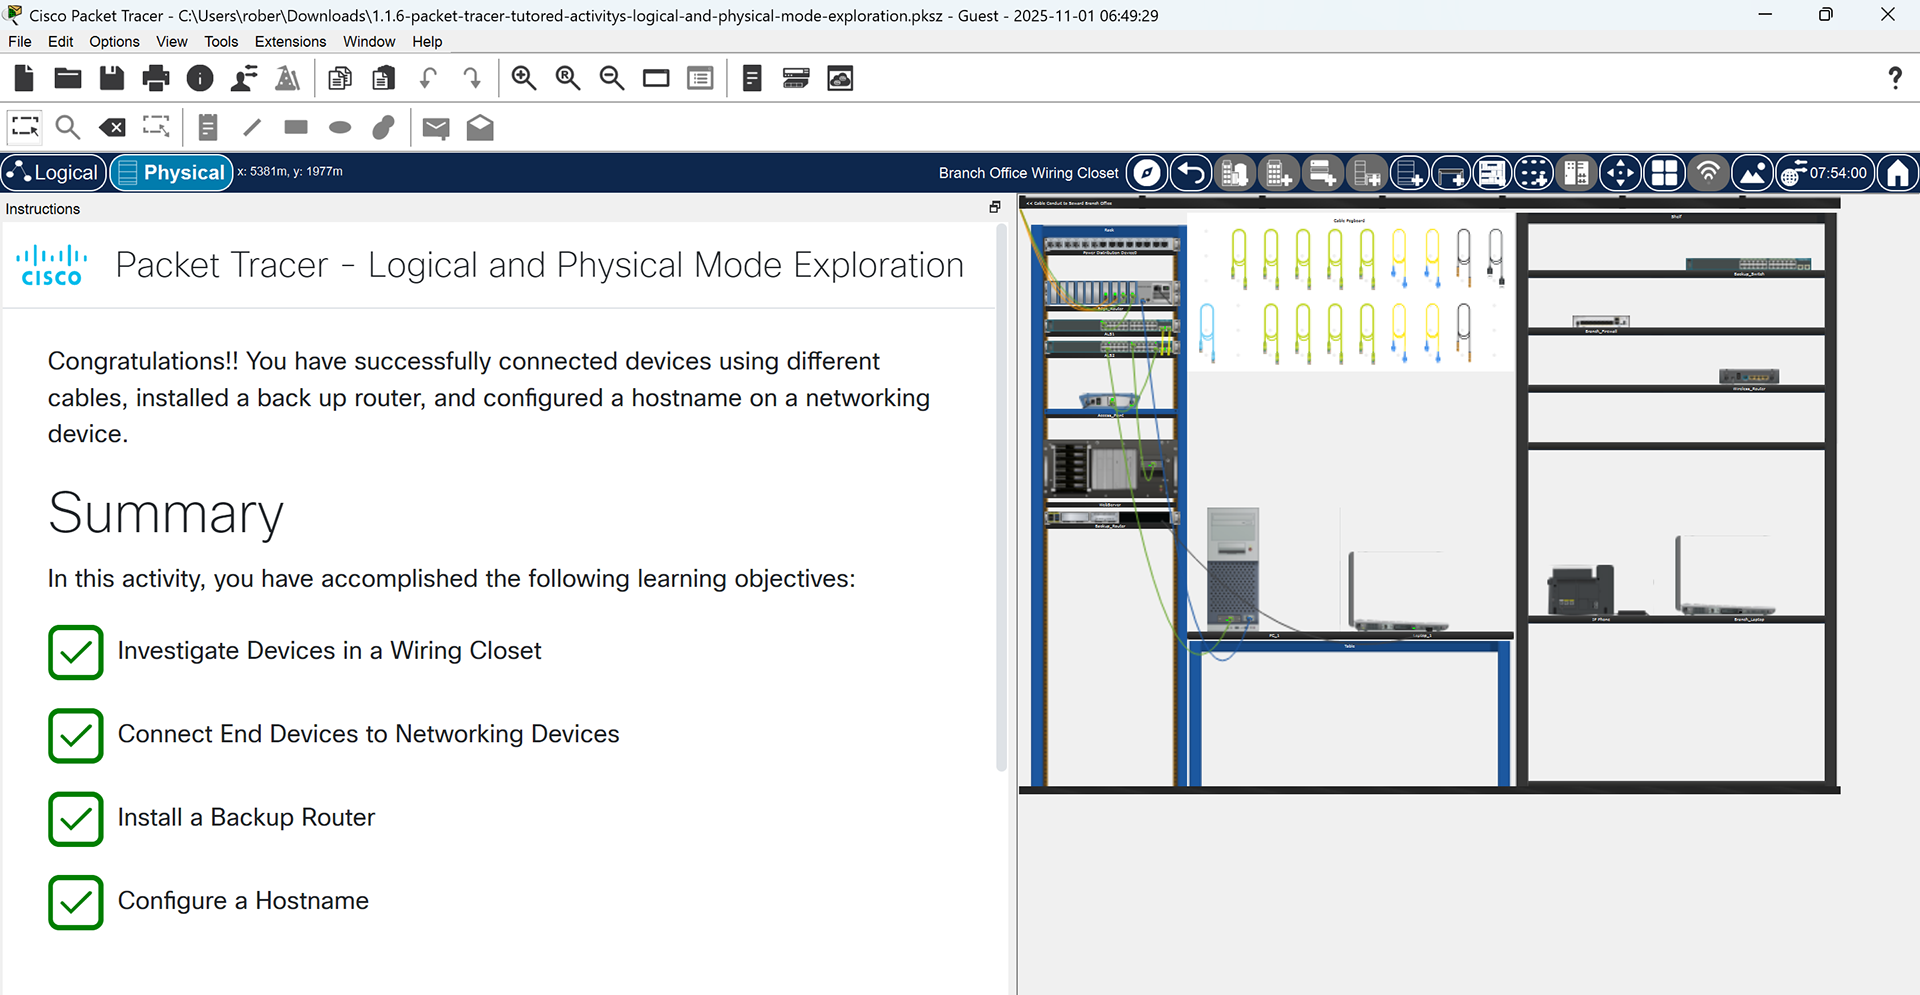
Task: Open the network information icon
Action: tap(200, 78)
